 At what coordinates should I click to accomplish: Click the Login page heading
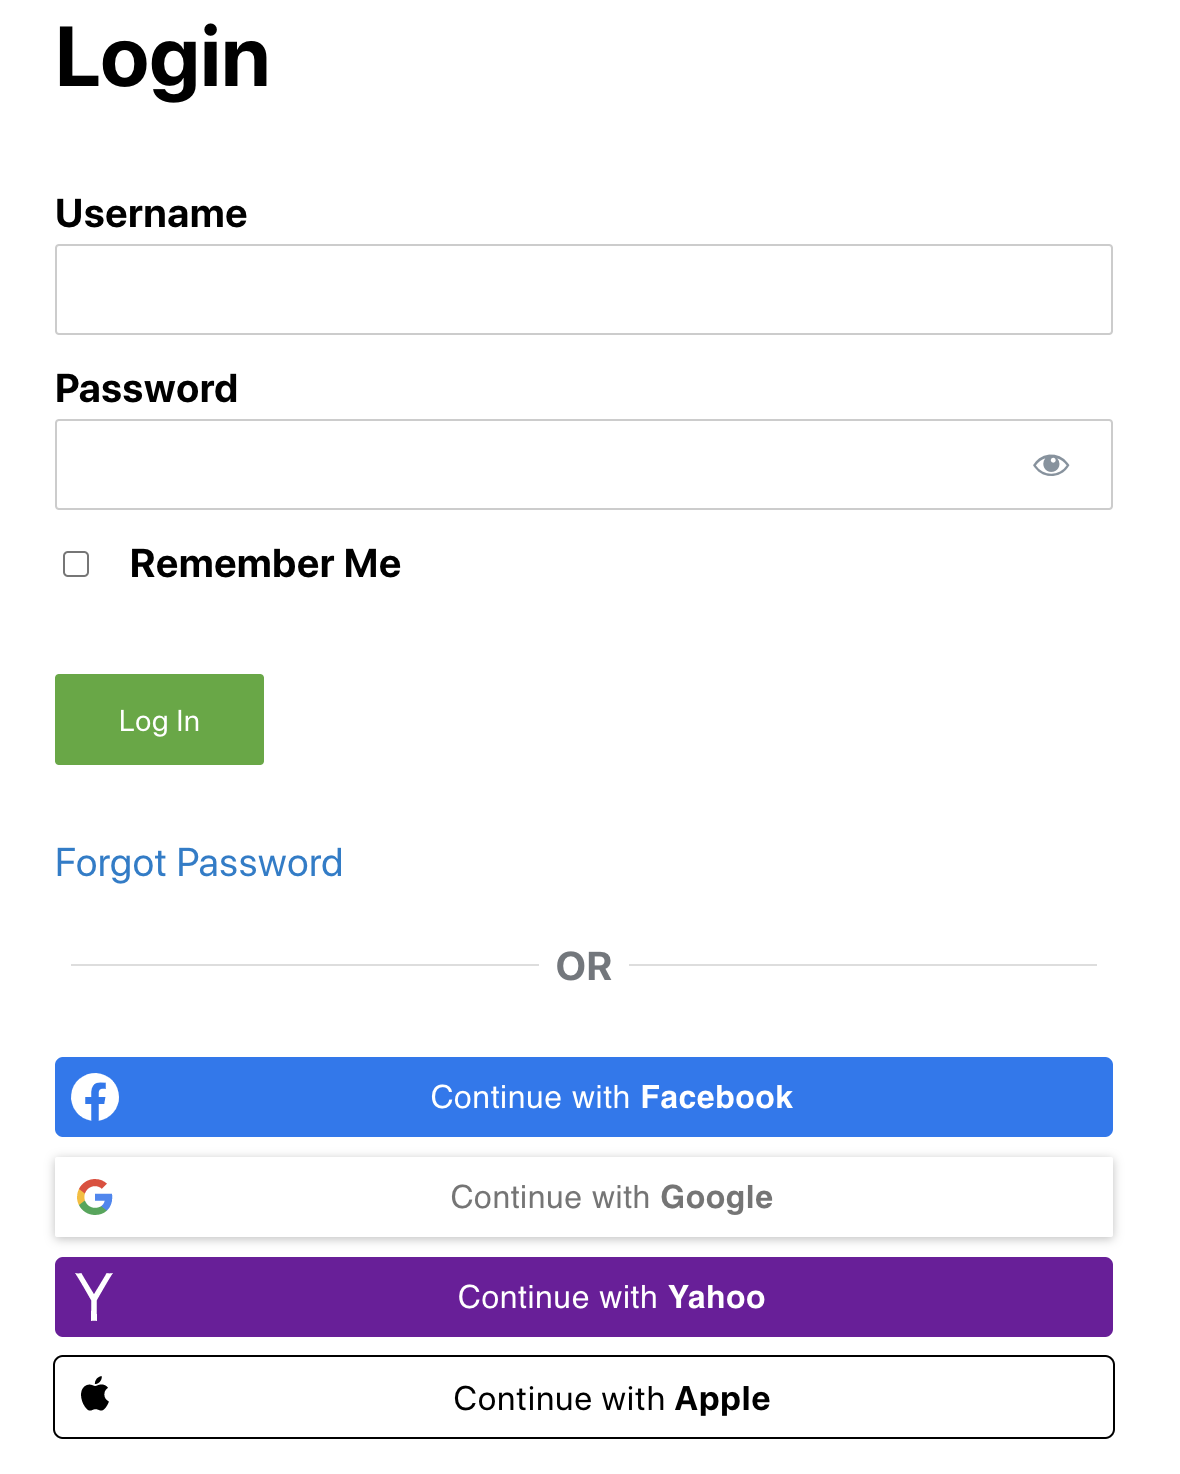(x=162, y=58)
